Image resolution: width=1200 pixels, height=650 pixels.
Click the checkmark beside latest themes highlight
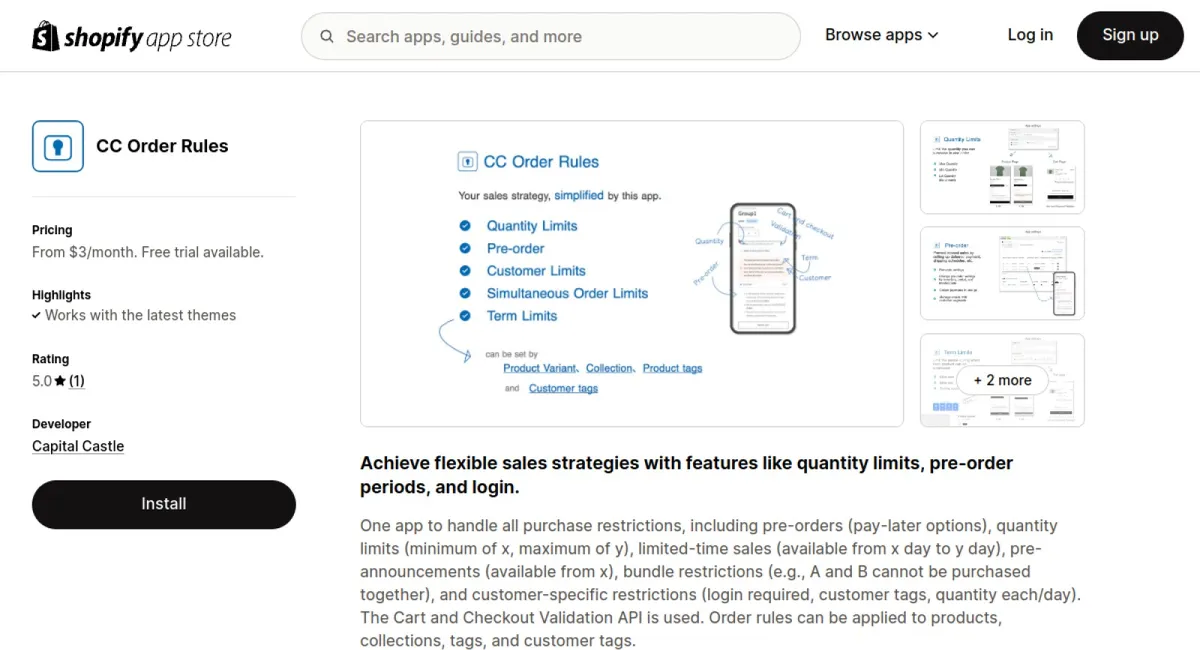click(37, 315)
